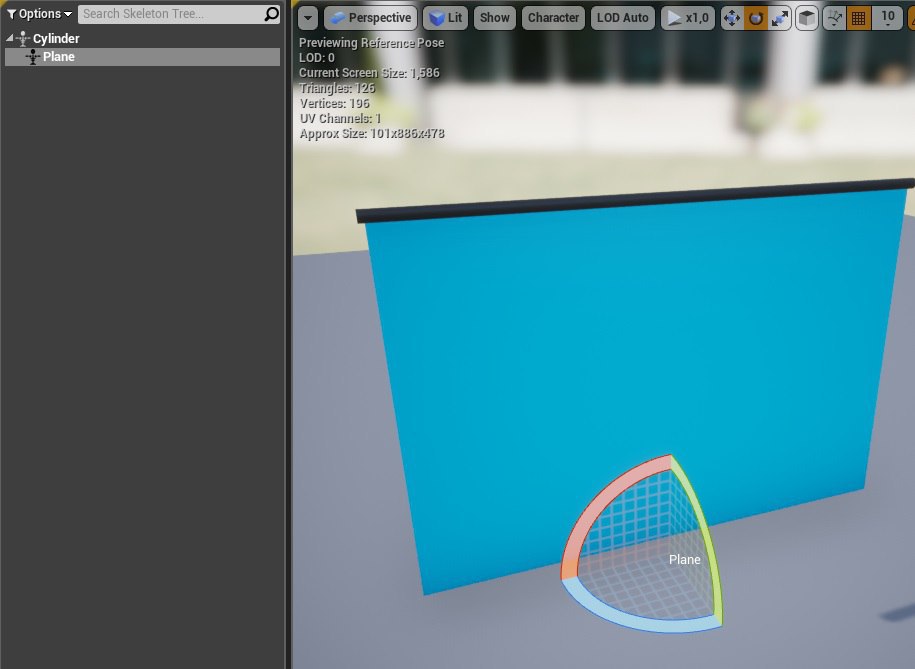Screen dimensions: 915x669
Task: Open the Lit view mode menu
Action: point(446,18)
